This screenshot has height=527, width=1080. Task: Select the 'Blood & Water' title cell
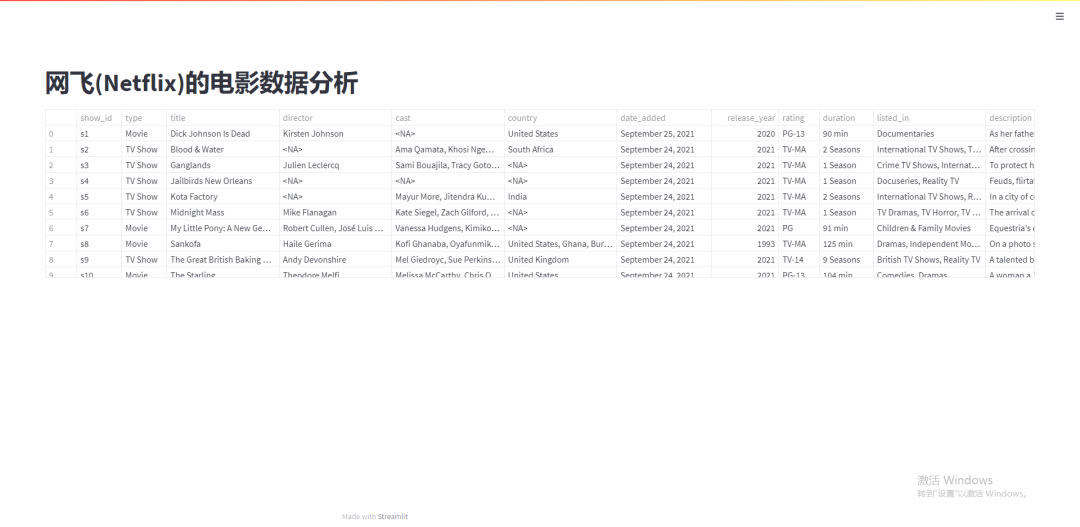tap(223, 149)
